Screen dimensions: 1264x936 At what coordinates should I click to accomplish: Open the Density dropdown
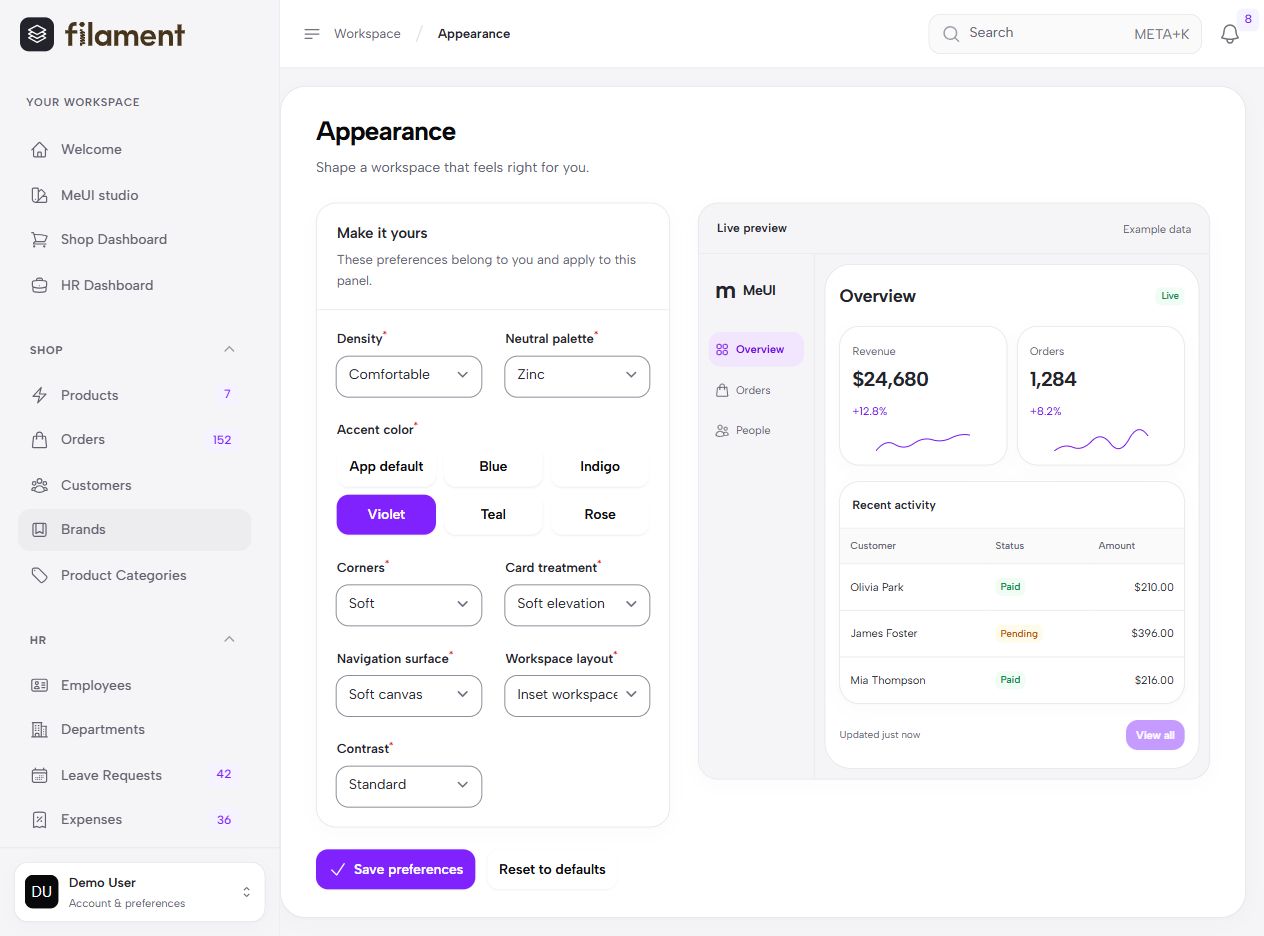point(409,376)
